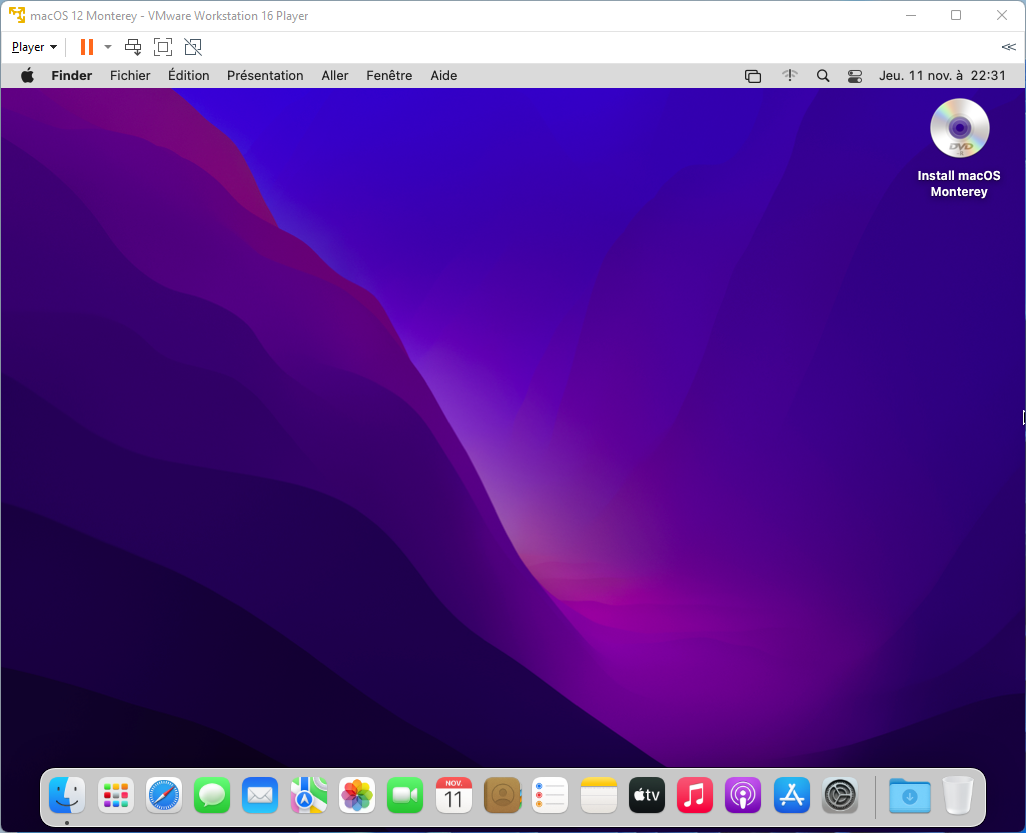Open Control Center from the menu bar
Viewport: 1026px width, 833px height.
(x=854, y=75)
